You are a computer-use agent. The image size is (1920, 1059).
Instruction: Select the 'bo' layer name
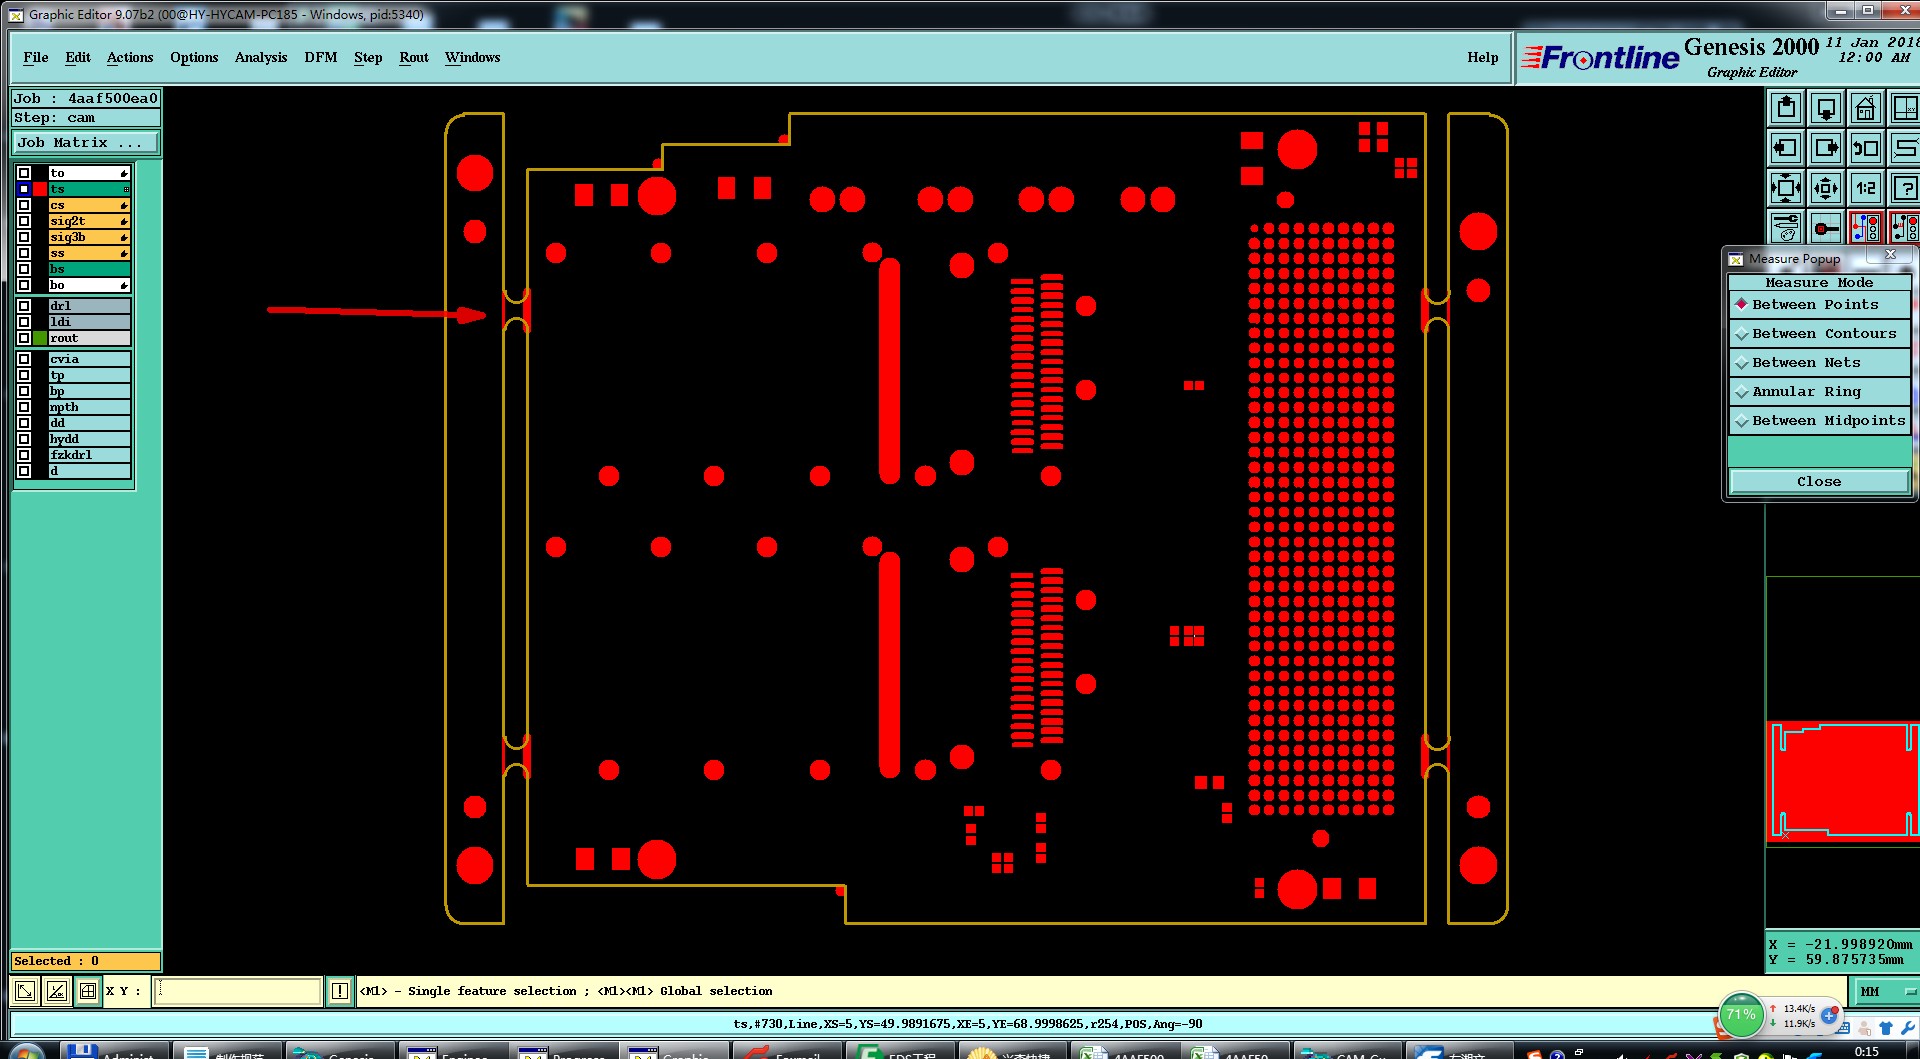tap(90, 285)
